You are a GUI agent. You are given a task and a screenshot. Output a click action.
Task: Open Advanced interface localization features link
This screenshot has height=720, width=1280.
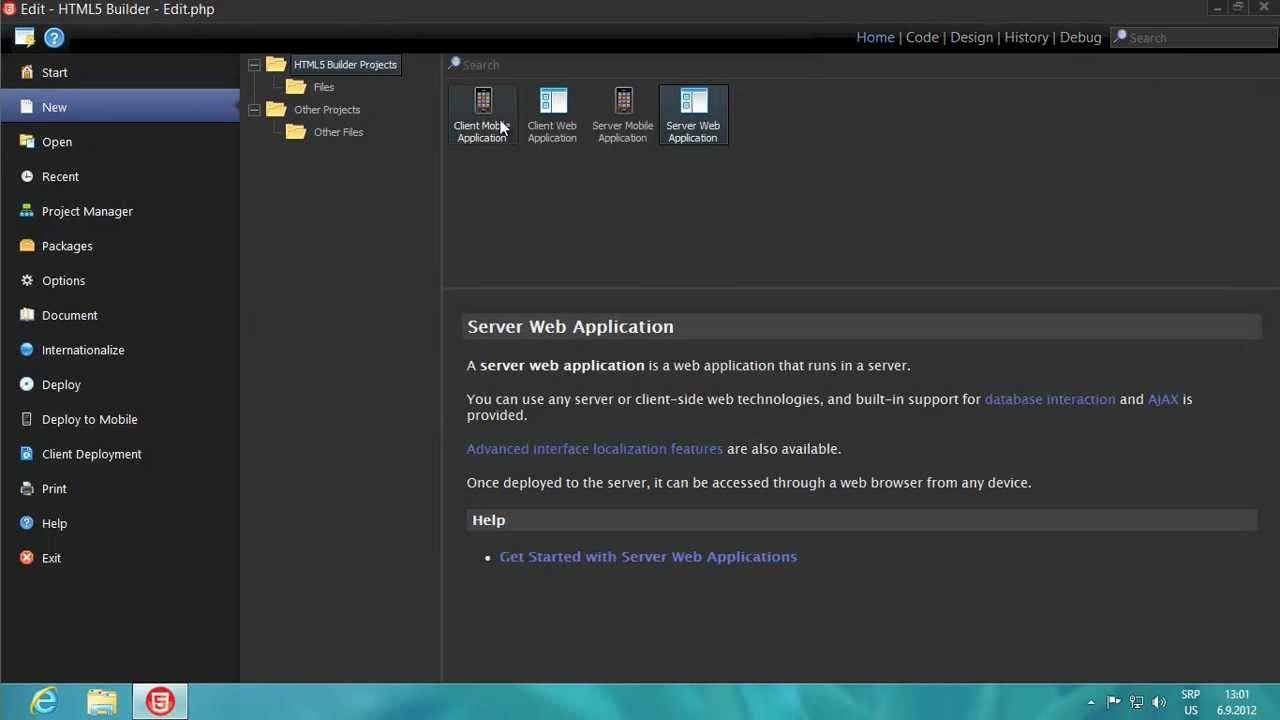point(594,449)
